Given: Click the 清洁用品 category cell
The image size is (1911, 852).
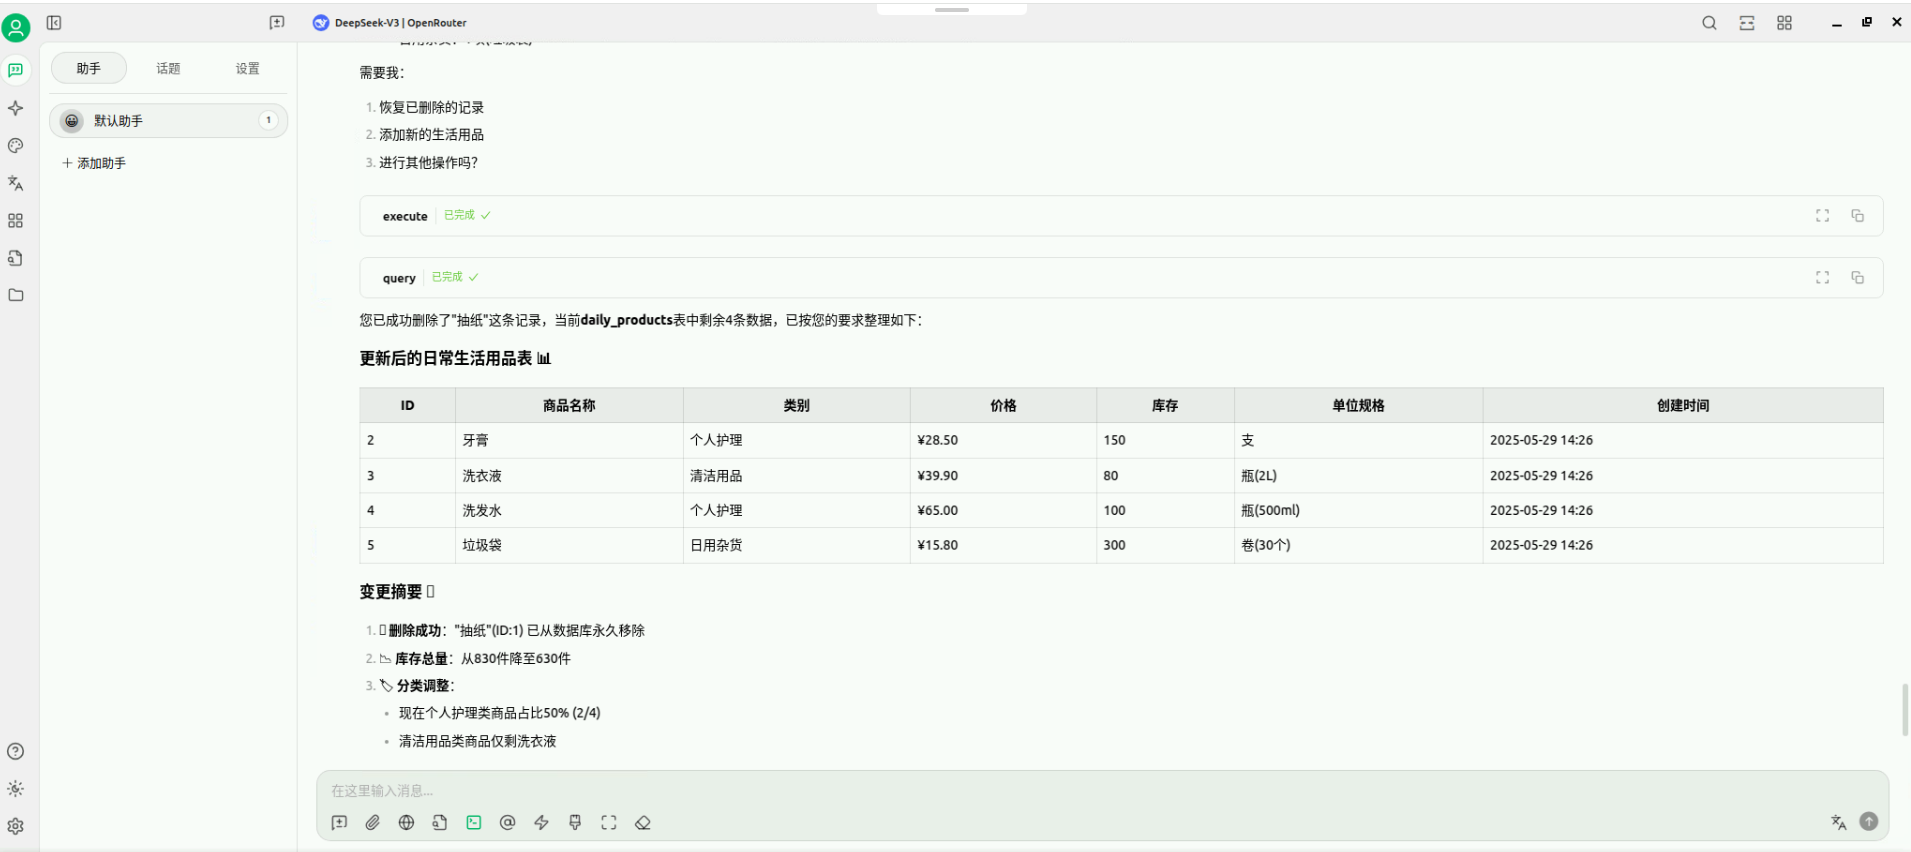Looking at the screenshot, I should pyautogui.click(x=797, y=476).
